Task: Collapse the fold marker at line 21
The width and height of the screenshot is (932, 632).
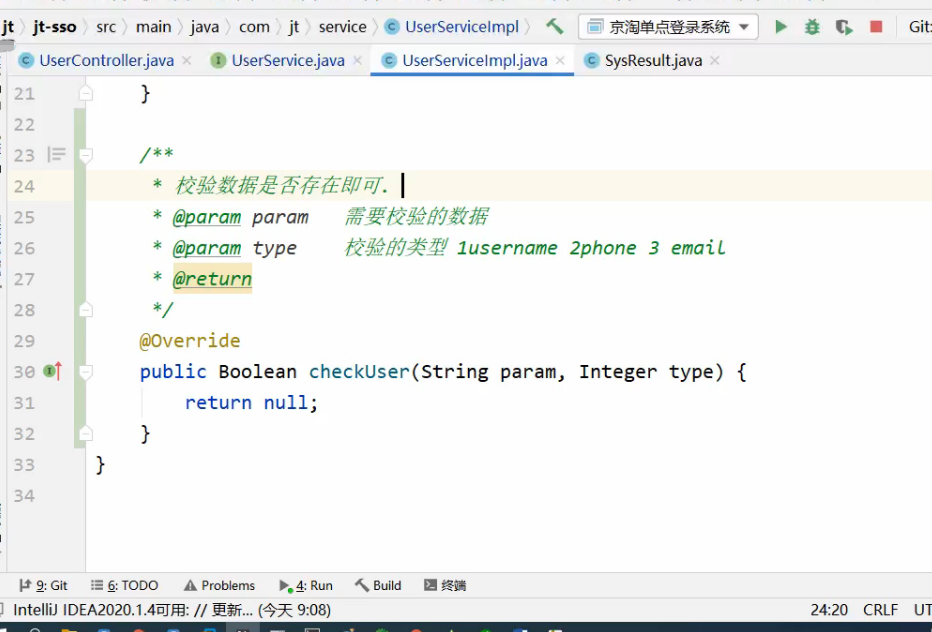Action: point(86,93)
